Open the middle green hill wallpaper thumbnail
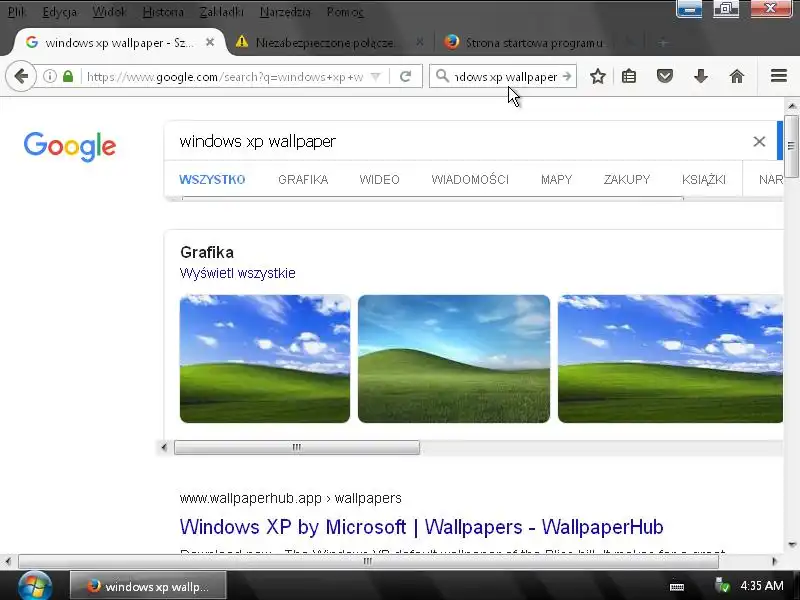This screenshot has height=600, width=800. point(454,359)
